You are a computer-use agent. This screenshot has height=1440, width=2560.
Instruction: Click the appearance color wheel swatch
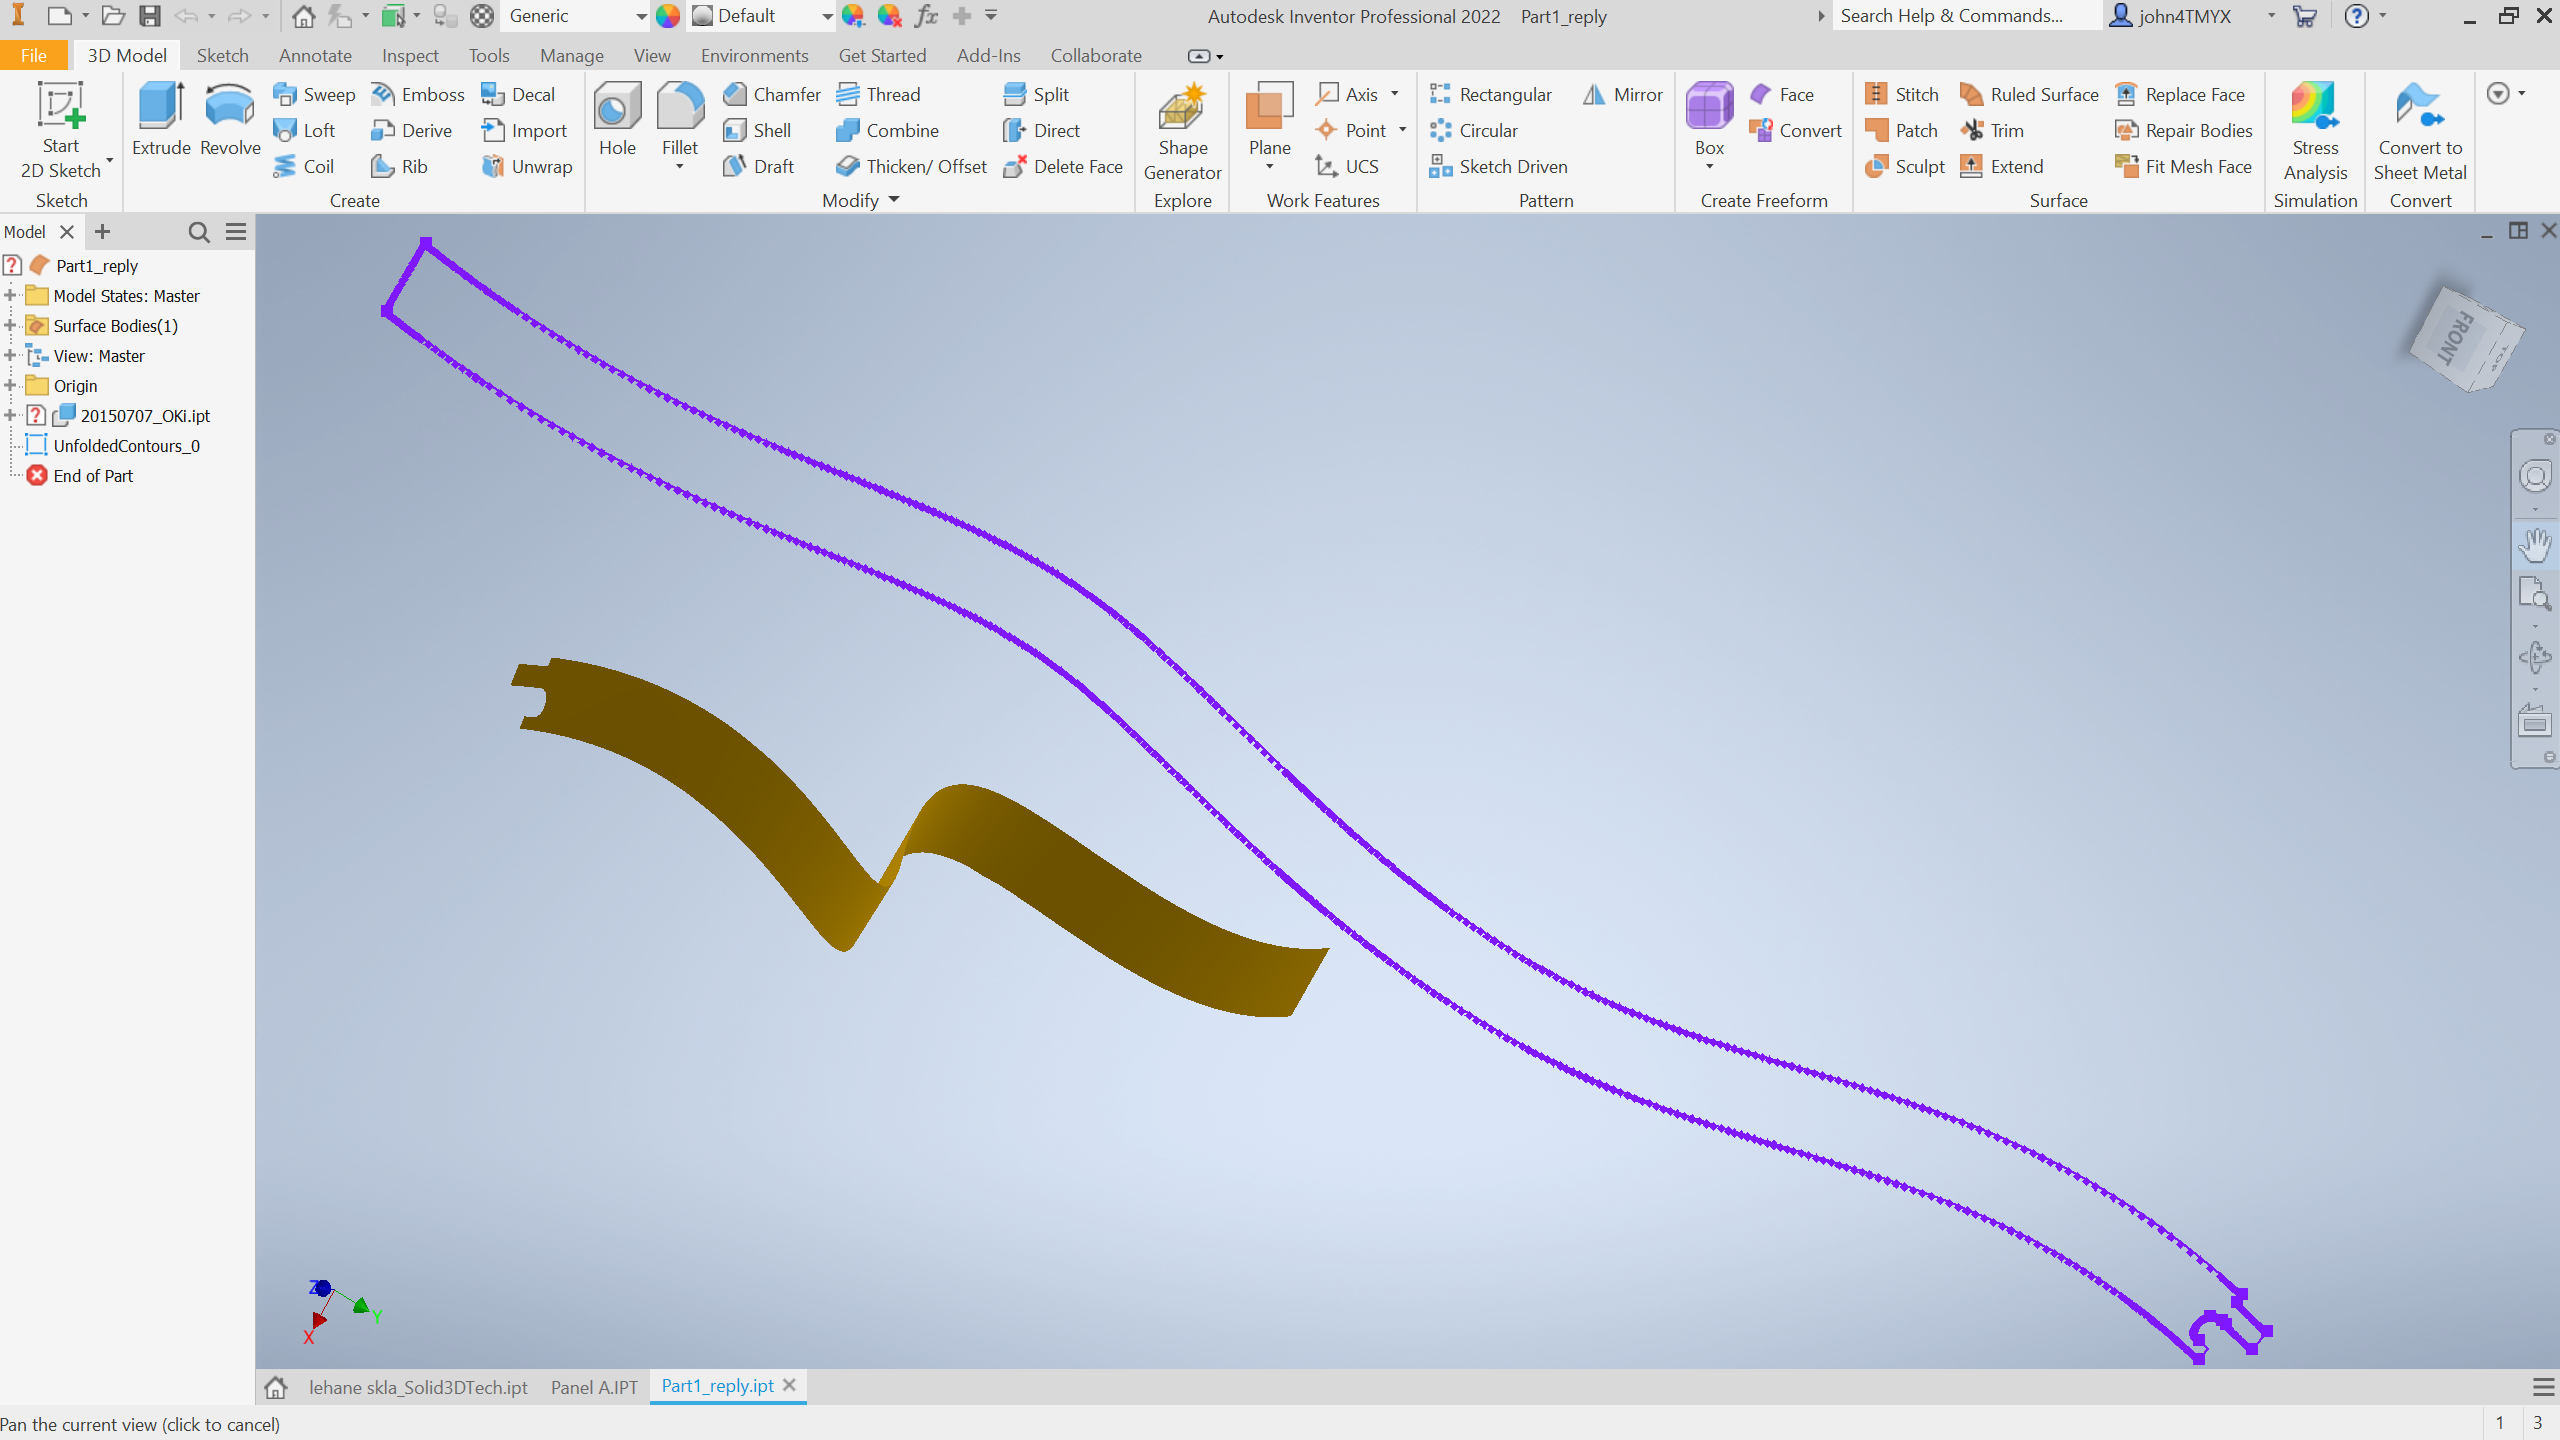coord(668,16)
